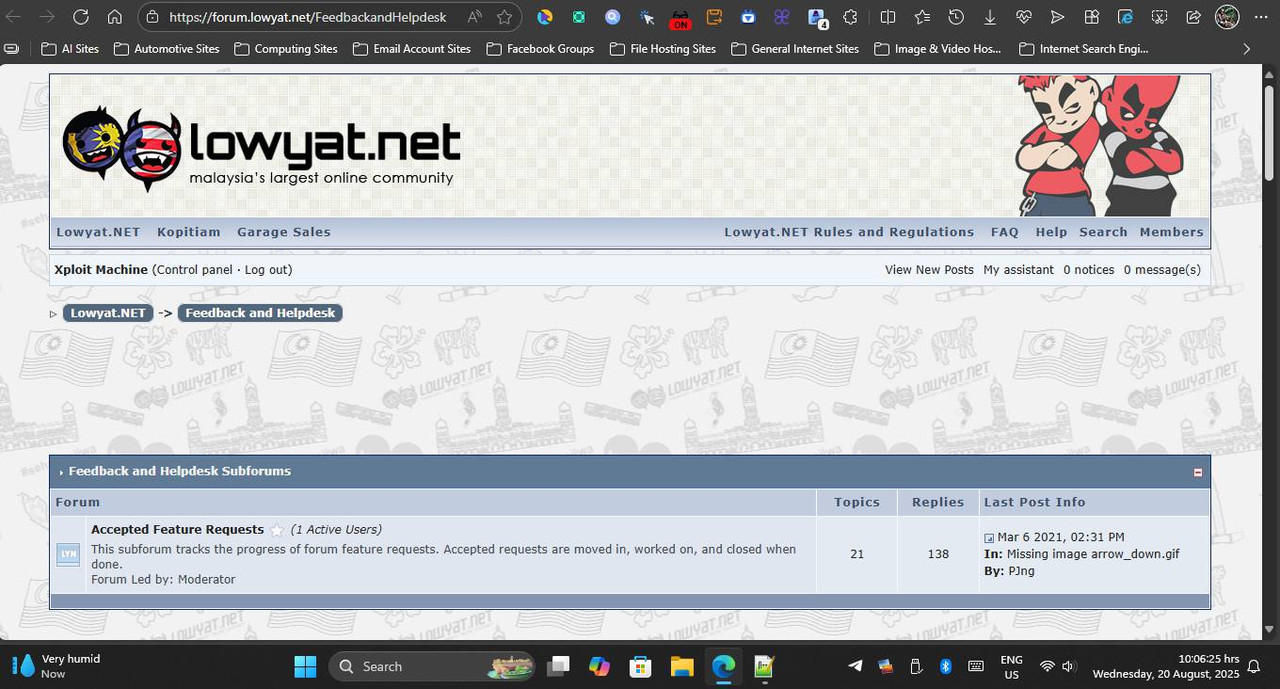Open Members nav item
This screenshot has height=689, width=1280.
[1171, 232]
